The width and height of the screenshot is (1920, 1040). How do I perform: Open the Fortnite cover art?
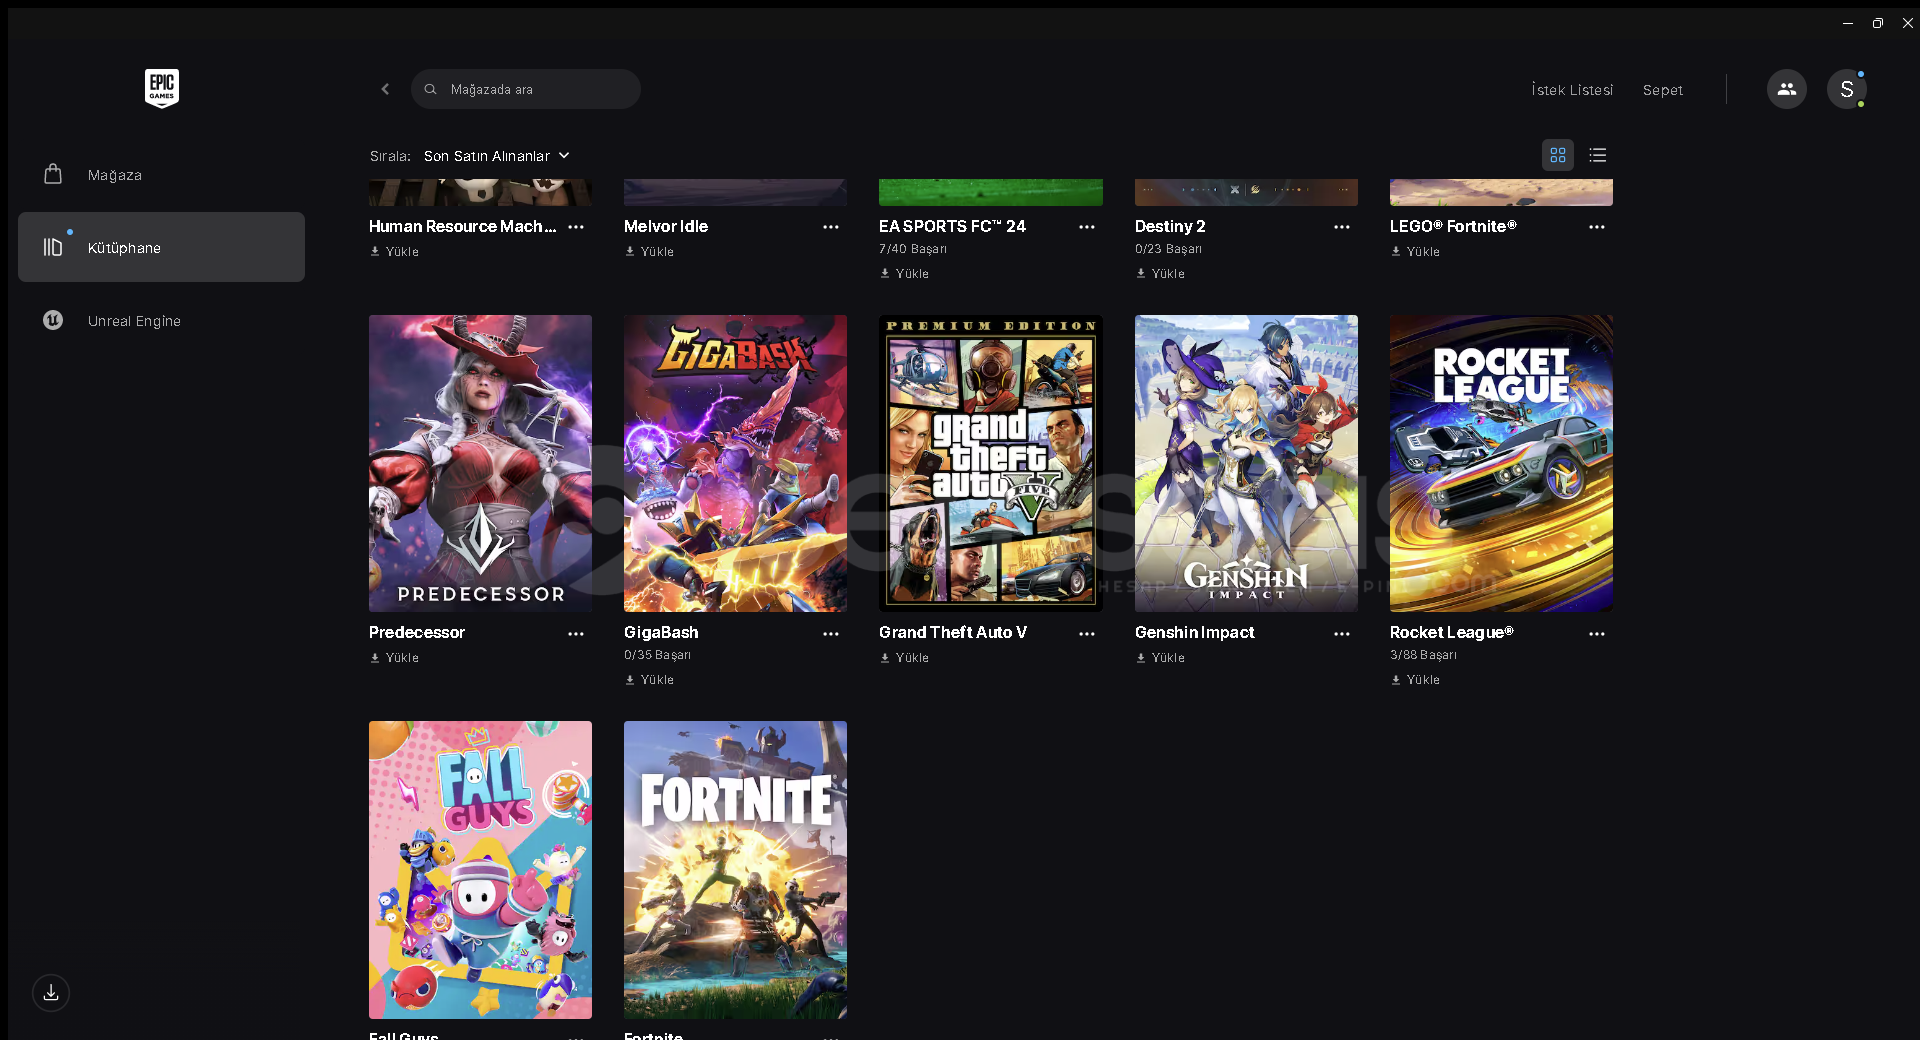point(735,870)
